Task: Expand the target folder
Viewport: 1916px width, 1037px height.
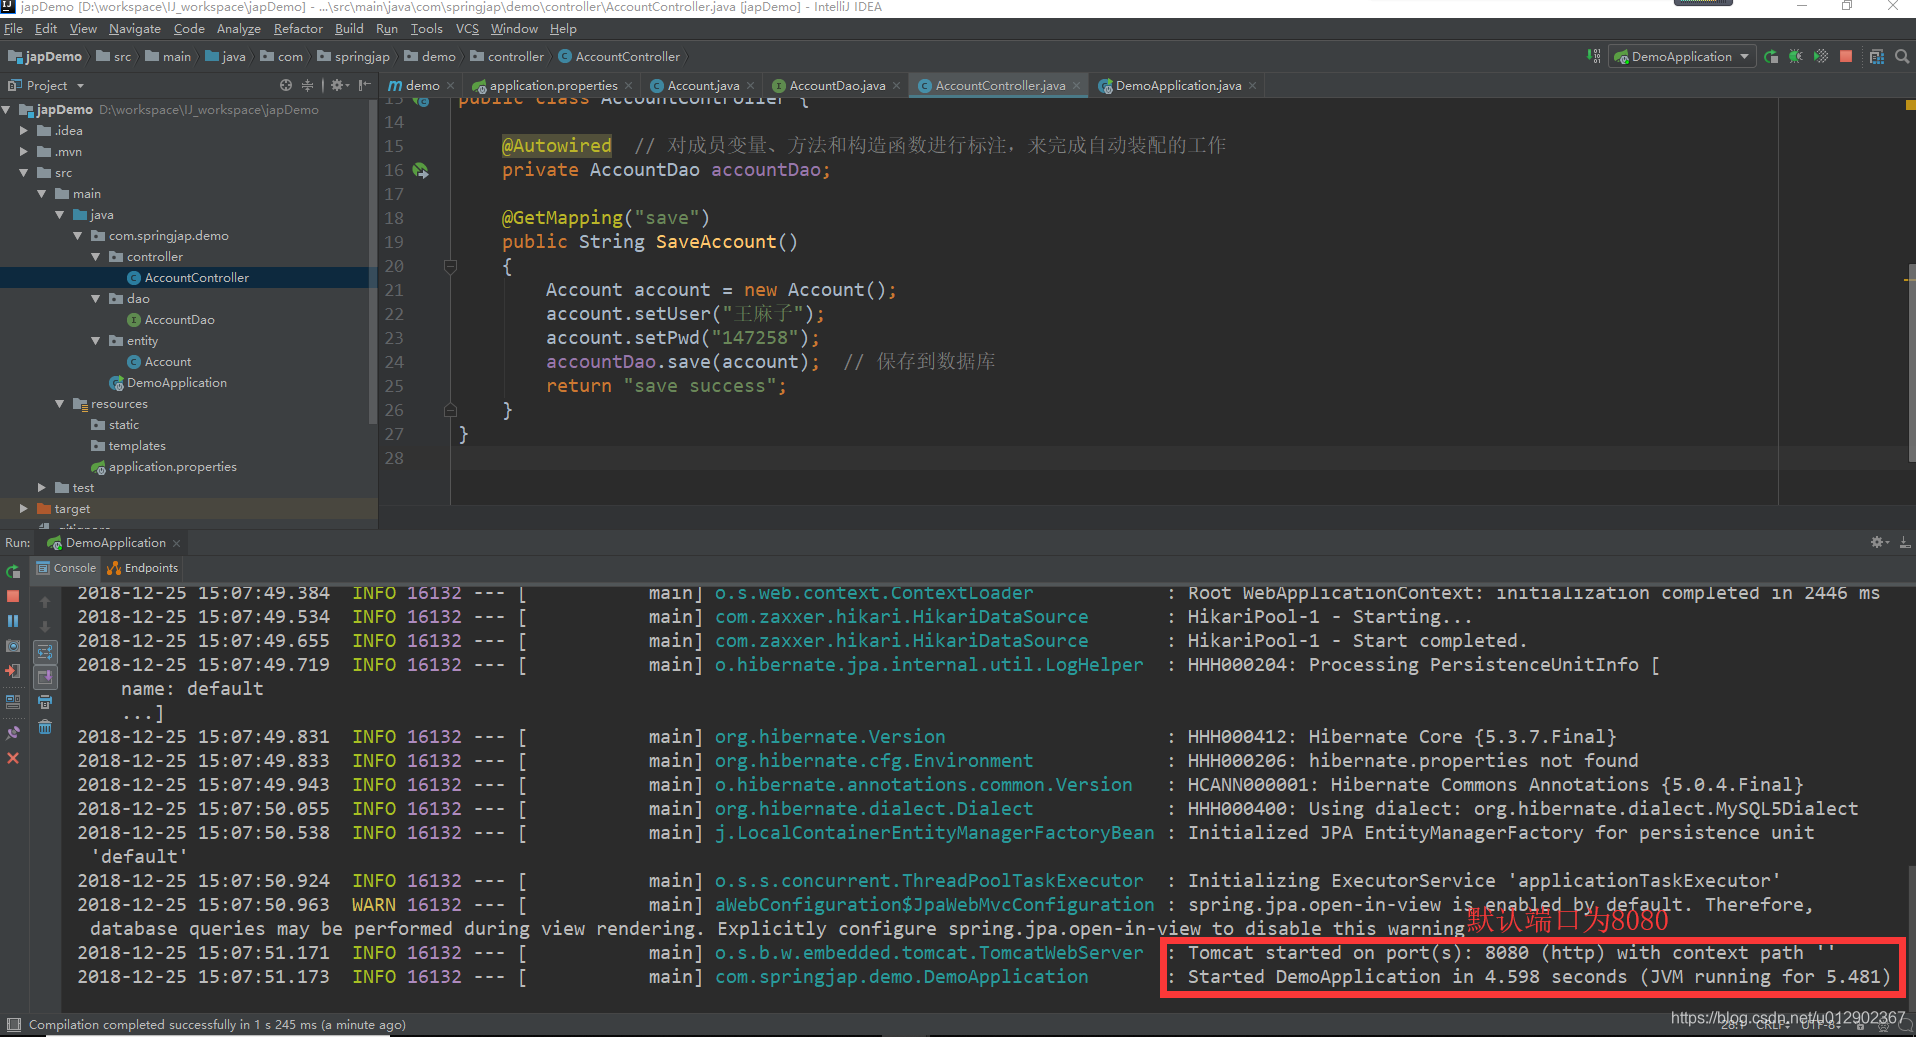Action: click(24, 509)
